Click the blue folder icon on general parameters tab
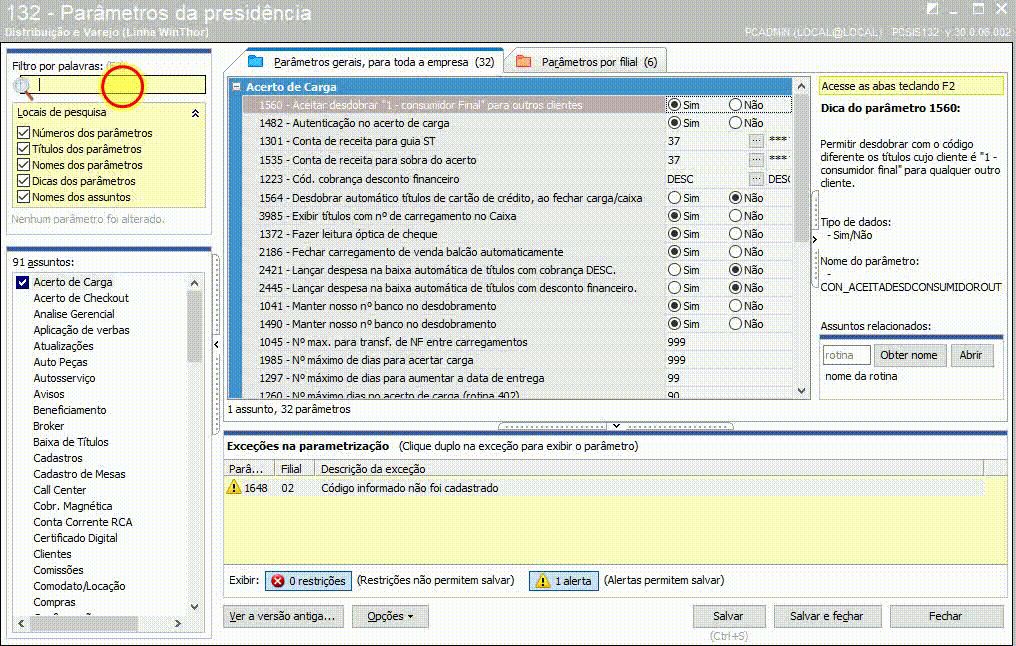Viewport: 1016px width, 646px height. coord(255,62)
